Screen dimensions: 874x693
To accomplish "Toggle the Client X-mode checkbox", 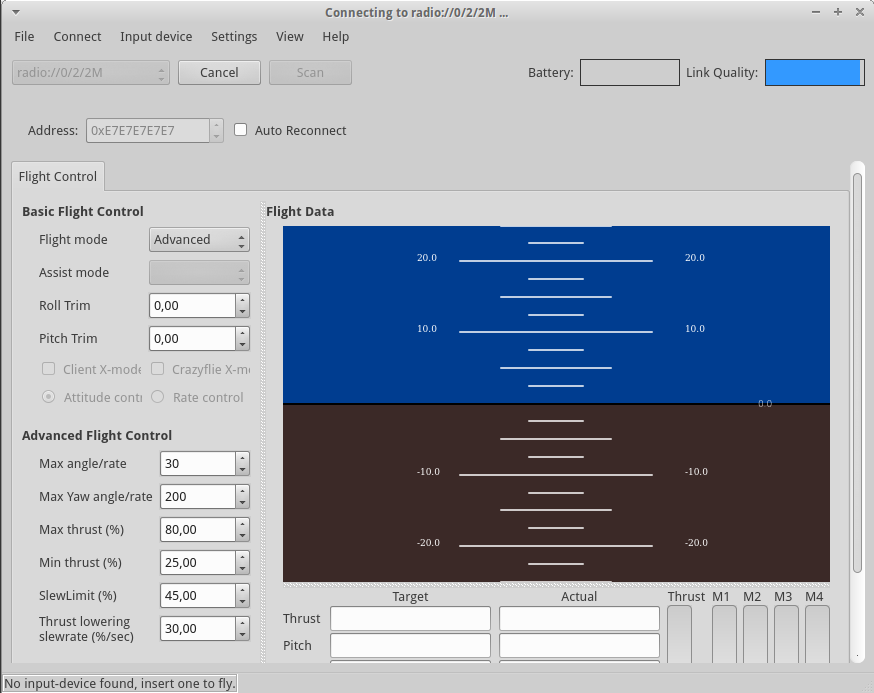I will pyautogui.click(x=47, y=369).
